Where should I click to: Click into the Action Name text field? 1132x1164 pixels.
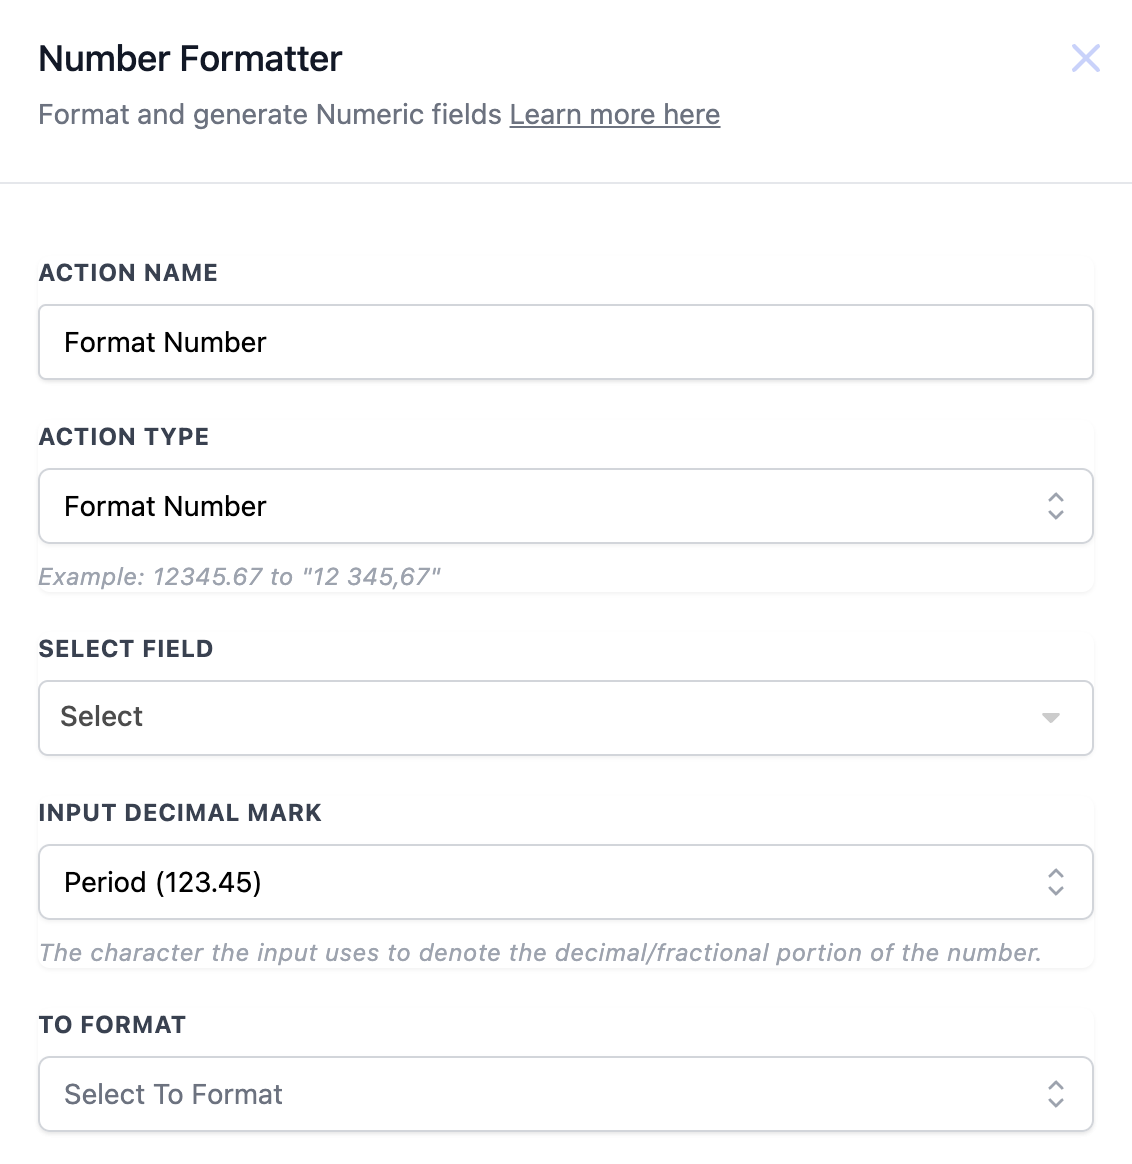click(565, 342)
